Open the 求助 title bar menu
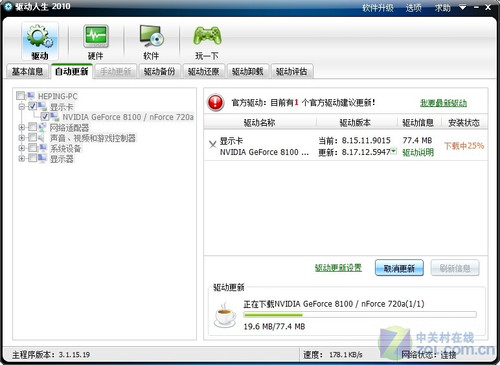 pyautogui.click(x=443, y=8)
